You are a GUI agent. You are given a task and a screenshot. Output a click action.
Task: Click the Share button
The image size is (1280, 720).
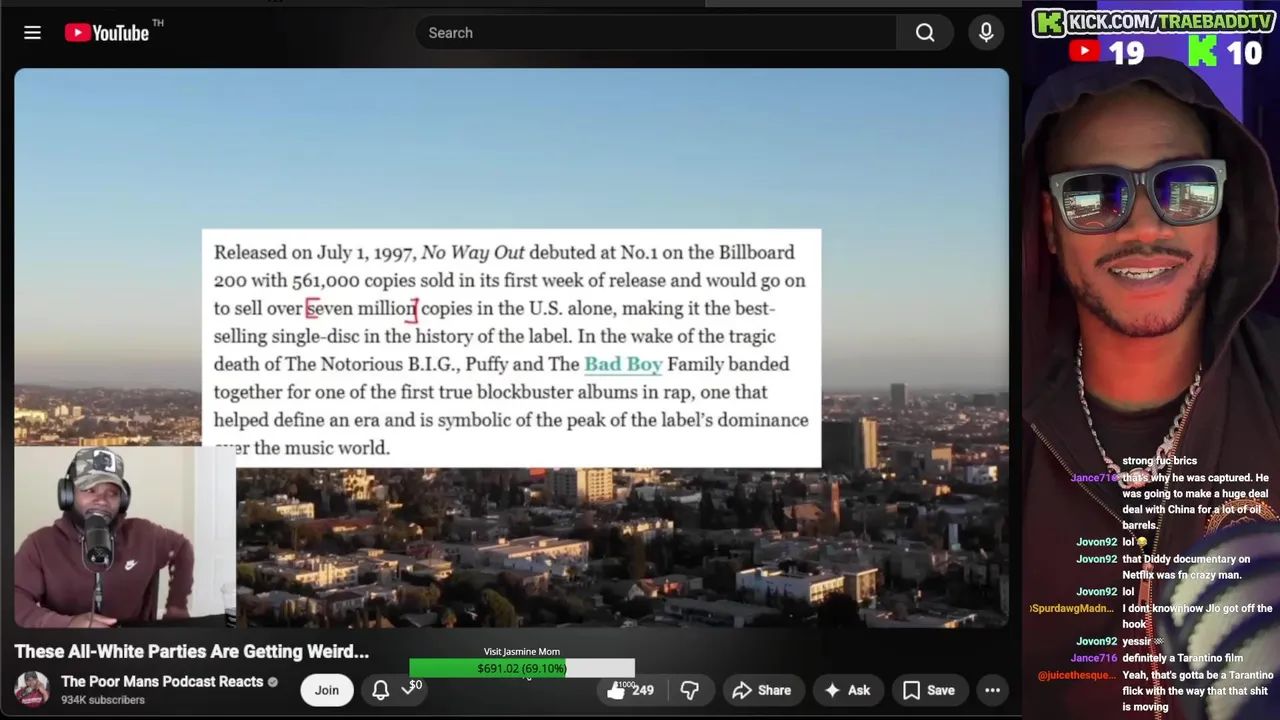click(762, 690)
